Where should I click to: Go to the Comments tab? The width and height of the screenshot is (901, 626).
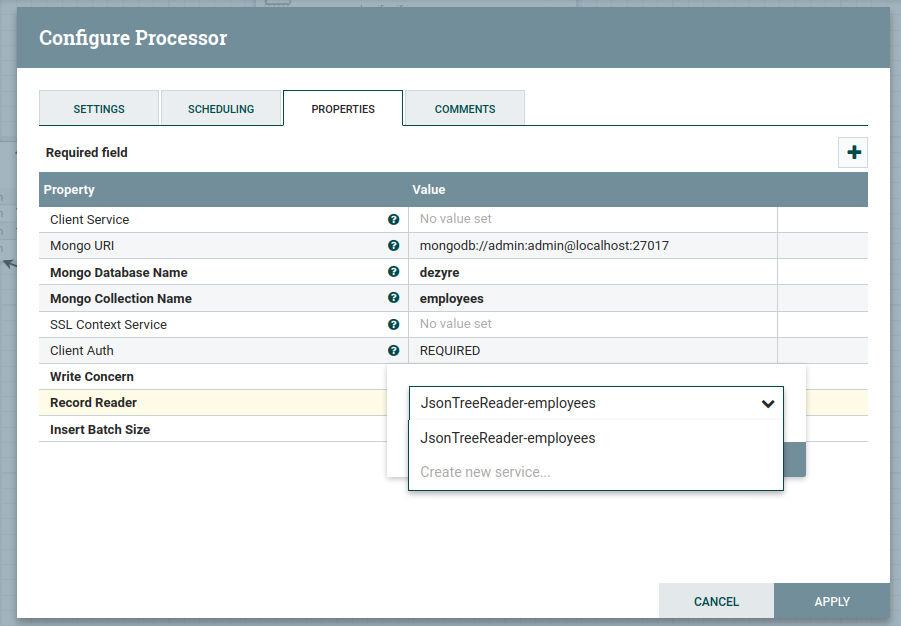point(464,109)
